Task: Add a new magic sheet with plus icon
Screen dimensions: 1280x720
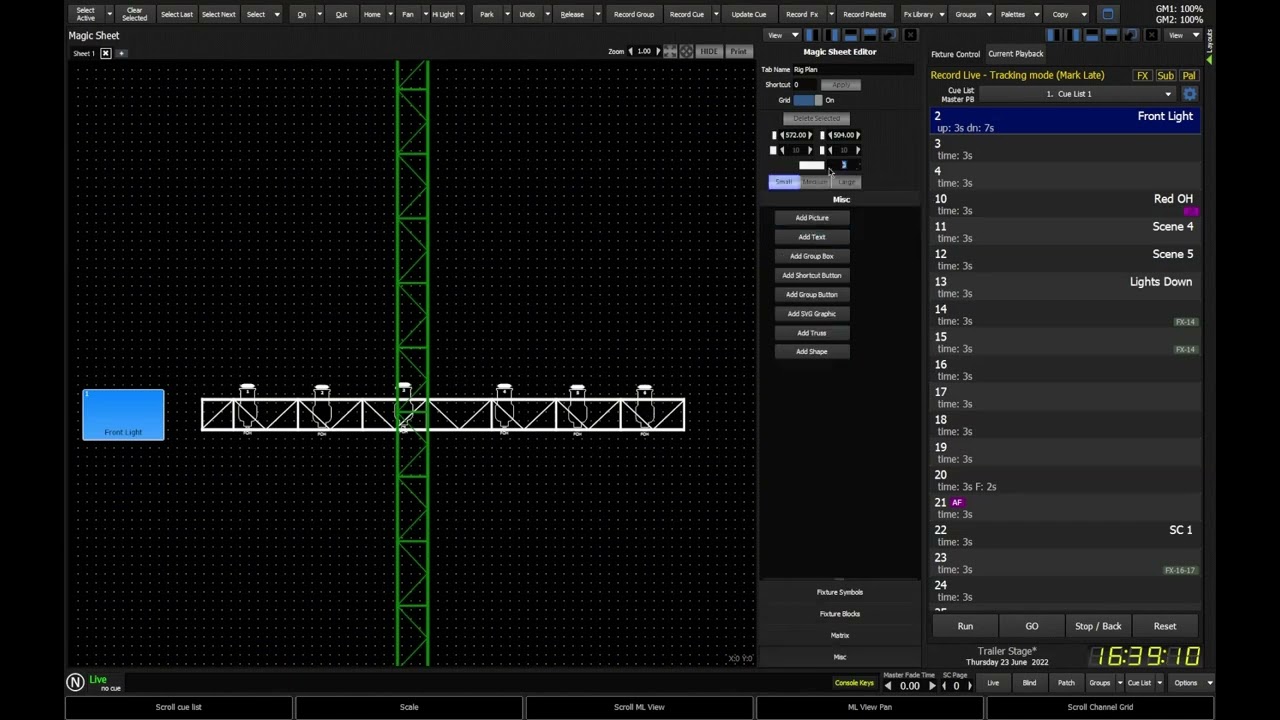Action: pyautogui.click(x=121, y=53)
